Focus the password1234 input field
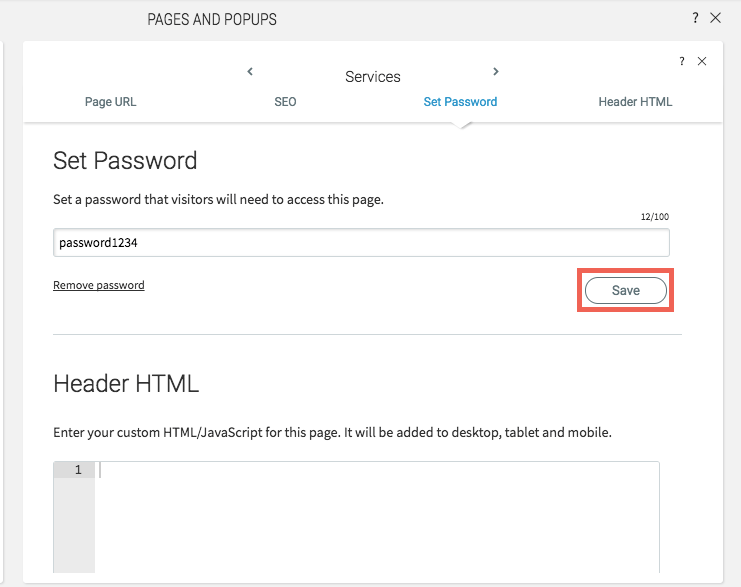The height and width of the screenshot is (587, 741). click(361, 242)
